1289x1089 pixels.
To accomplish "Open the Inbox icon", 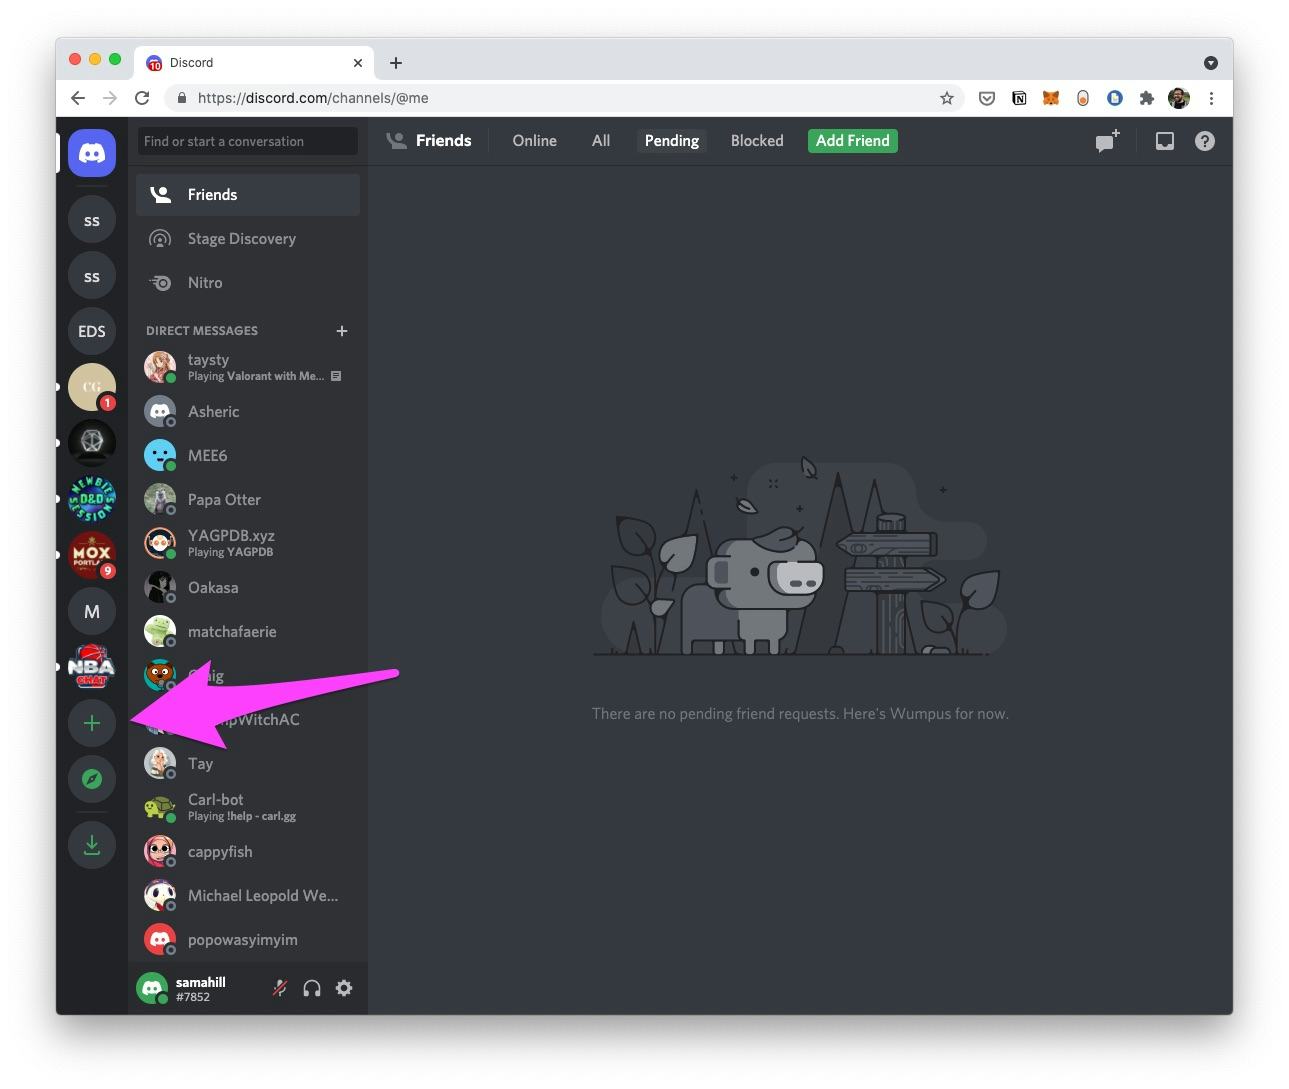I will coord(1164,141).
